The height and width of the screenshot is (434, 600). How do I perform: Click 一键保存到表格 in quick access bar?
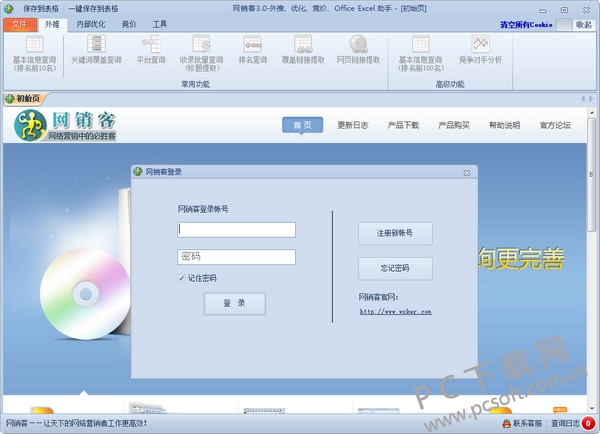pos(93,8)
